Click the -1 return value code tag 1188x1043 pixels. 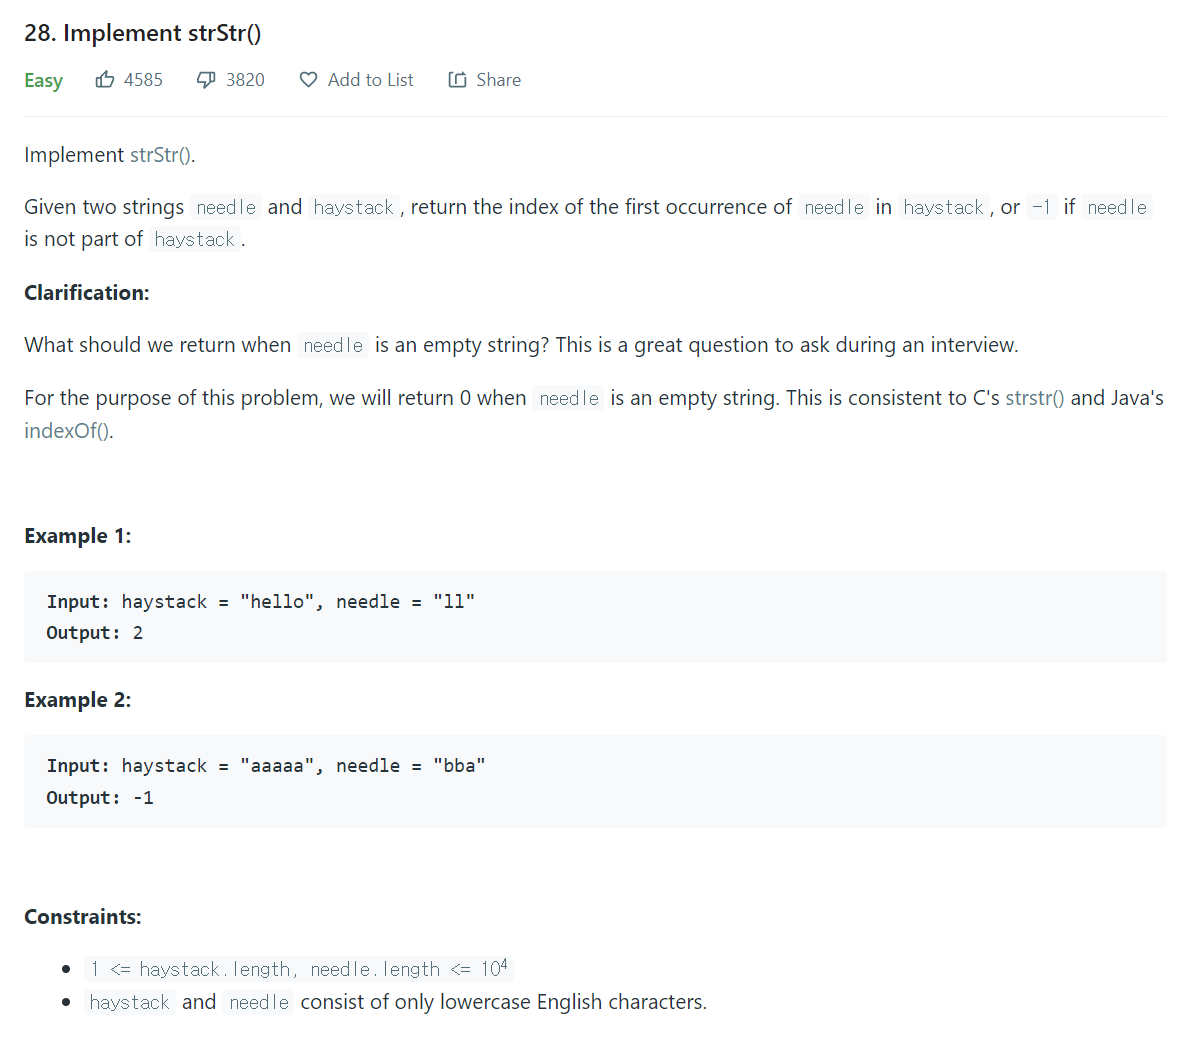(1040, 207)
